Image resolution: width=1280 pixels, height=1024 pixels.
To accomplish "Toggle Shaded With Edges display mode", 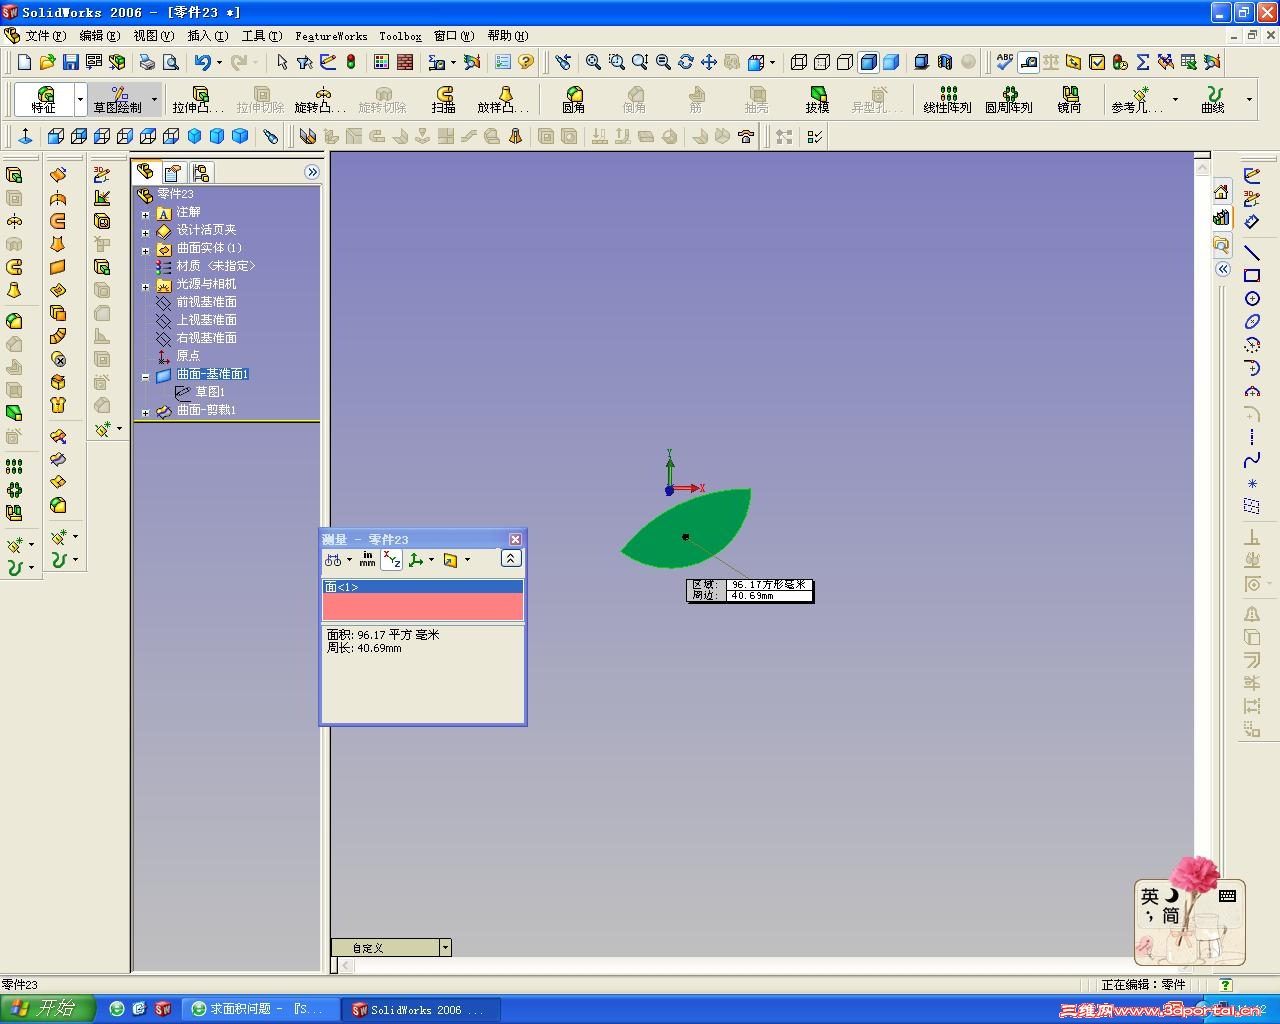I will click(868, 62).
